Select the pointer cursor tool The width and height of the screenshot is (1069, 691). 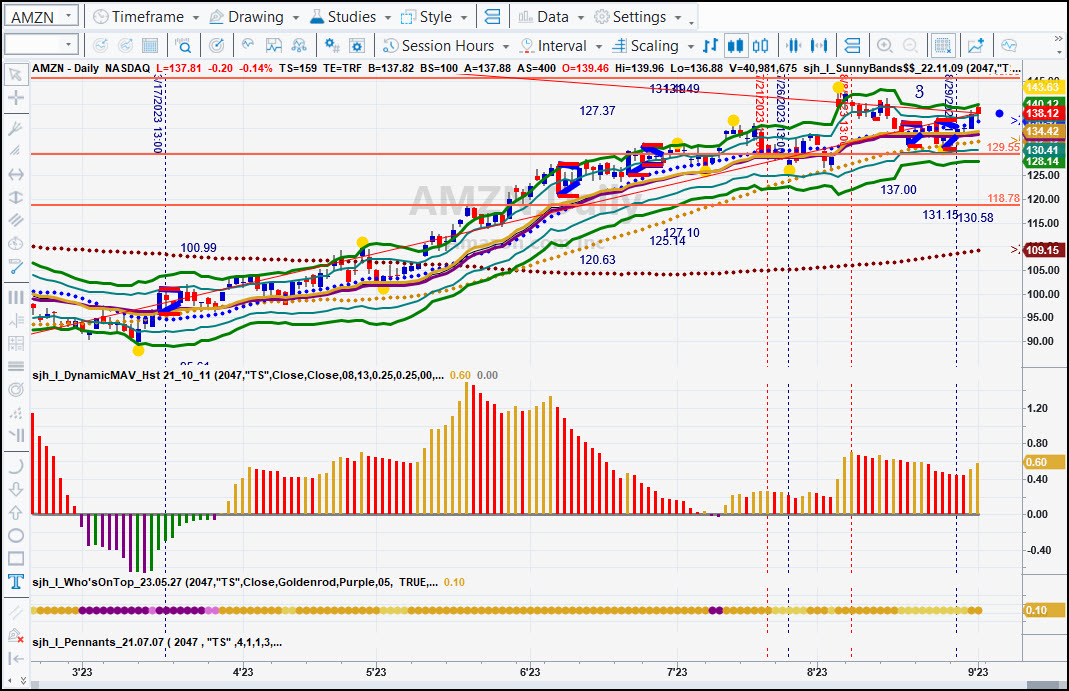click(x=15, y=75)
